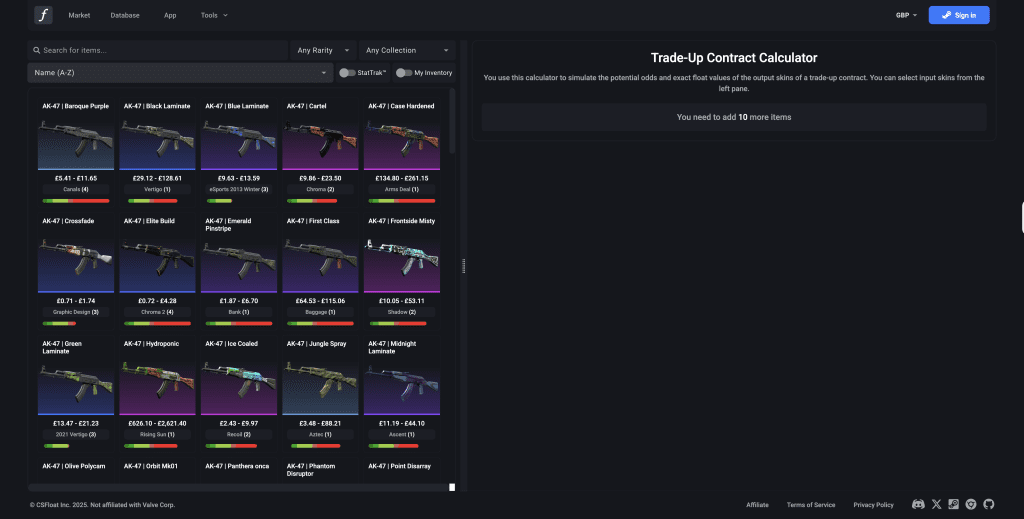Open the Terms of Service link
Viewport: 1024px width, 519px height.
(x=810, y=505)
